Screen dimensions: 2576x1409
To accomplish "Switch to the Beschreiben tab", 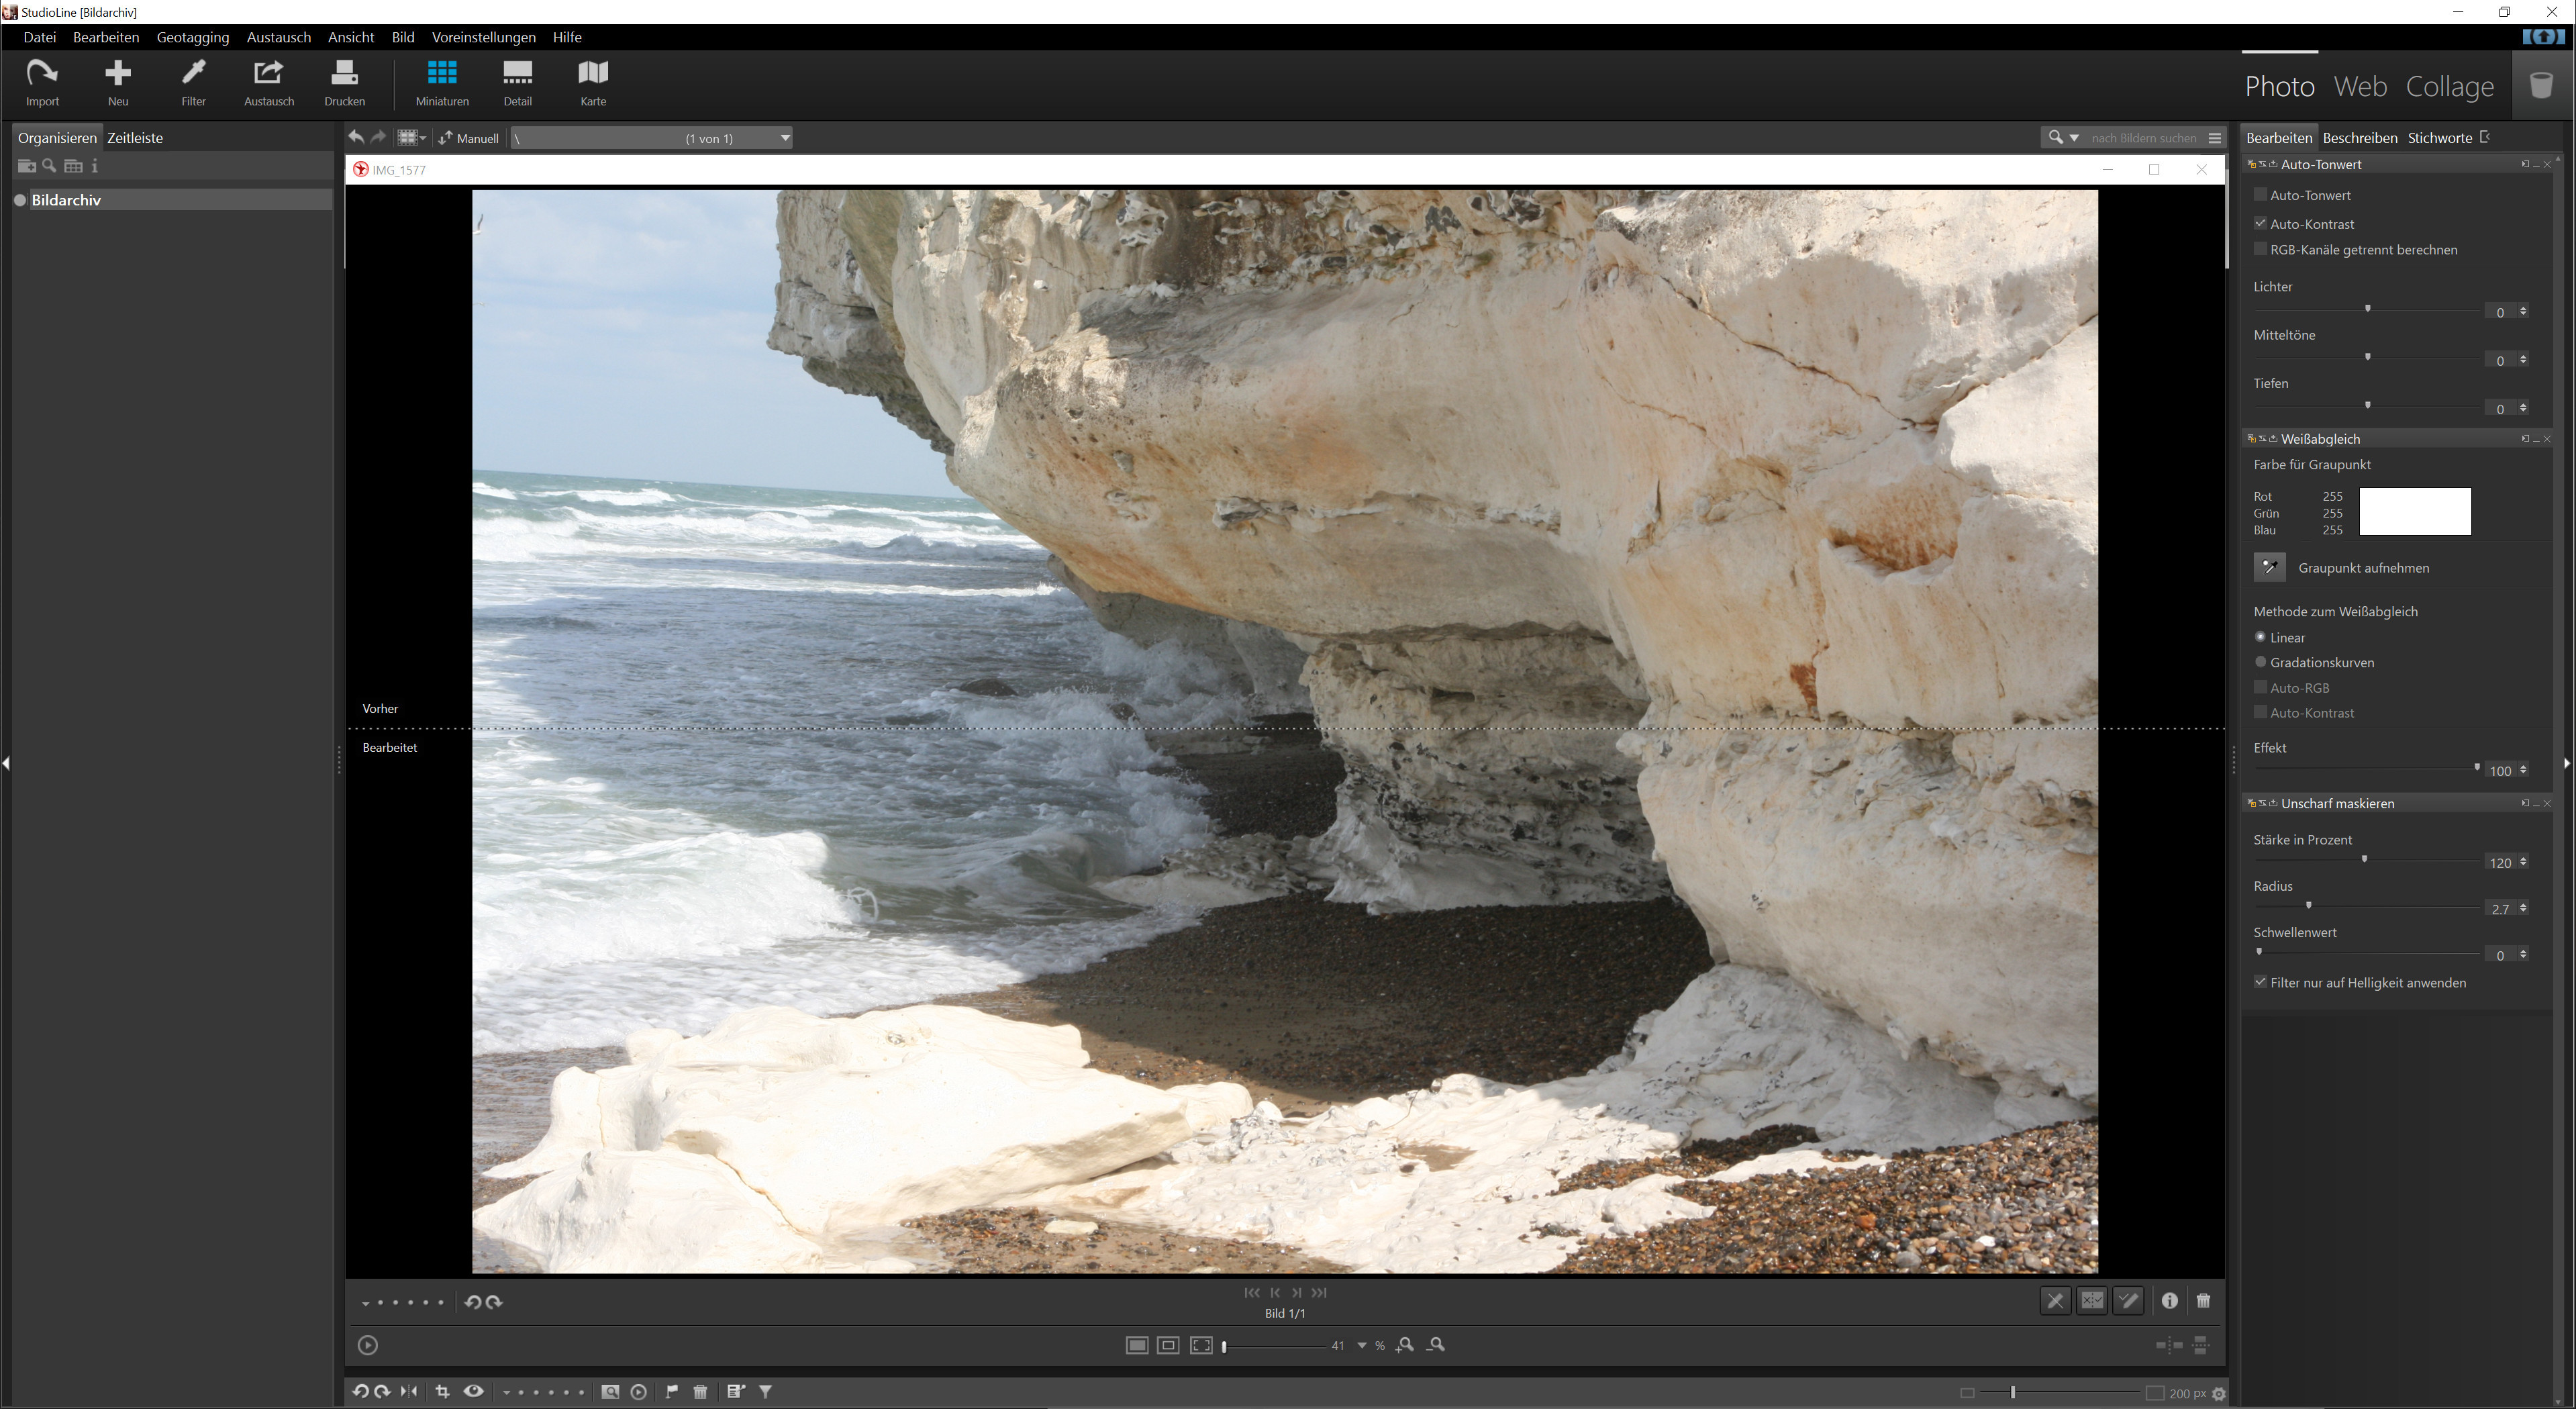I will (x=2359, y=138).
